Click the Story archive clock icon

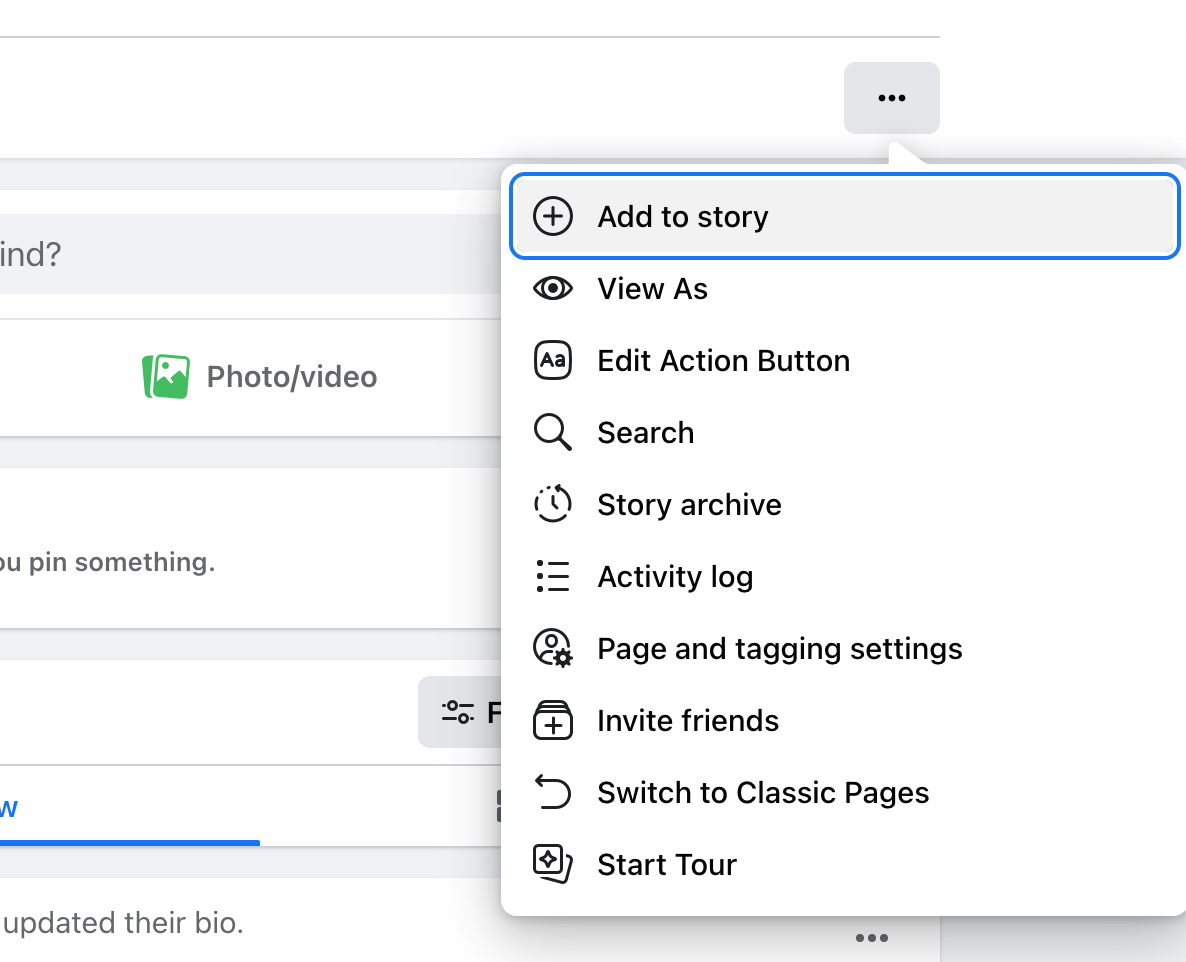click(x=553, y=505)
